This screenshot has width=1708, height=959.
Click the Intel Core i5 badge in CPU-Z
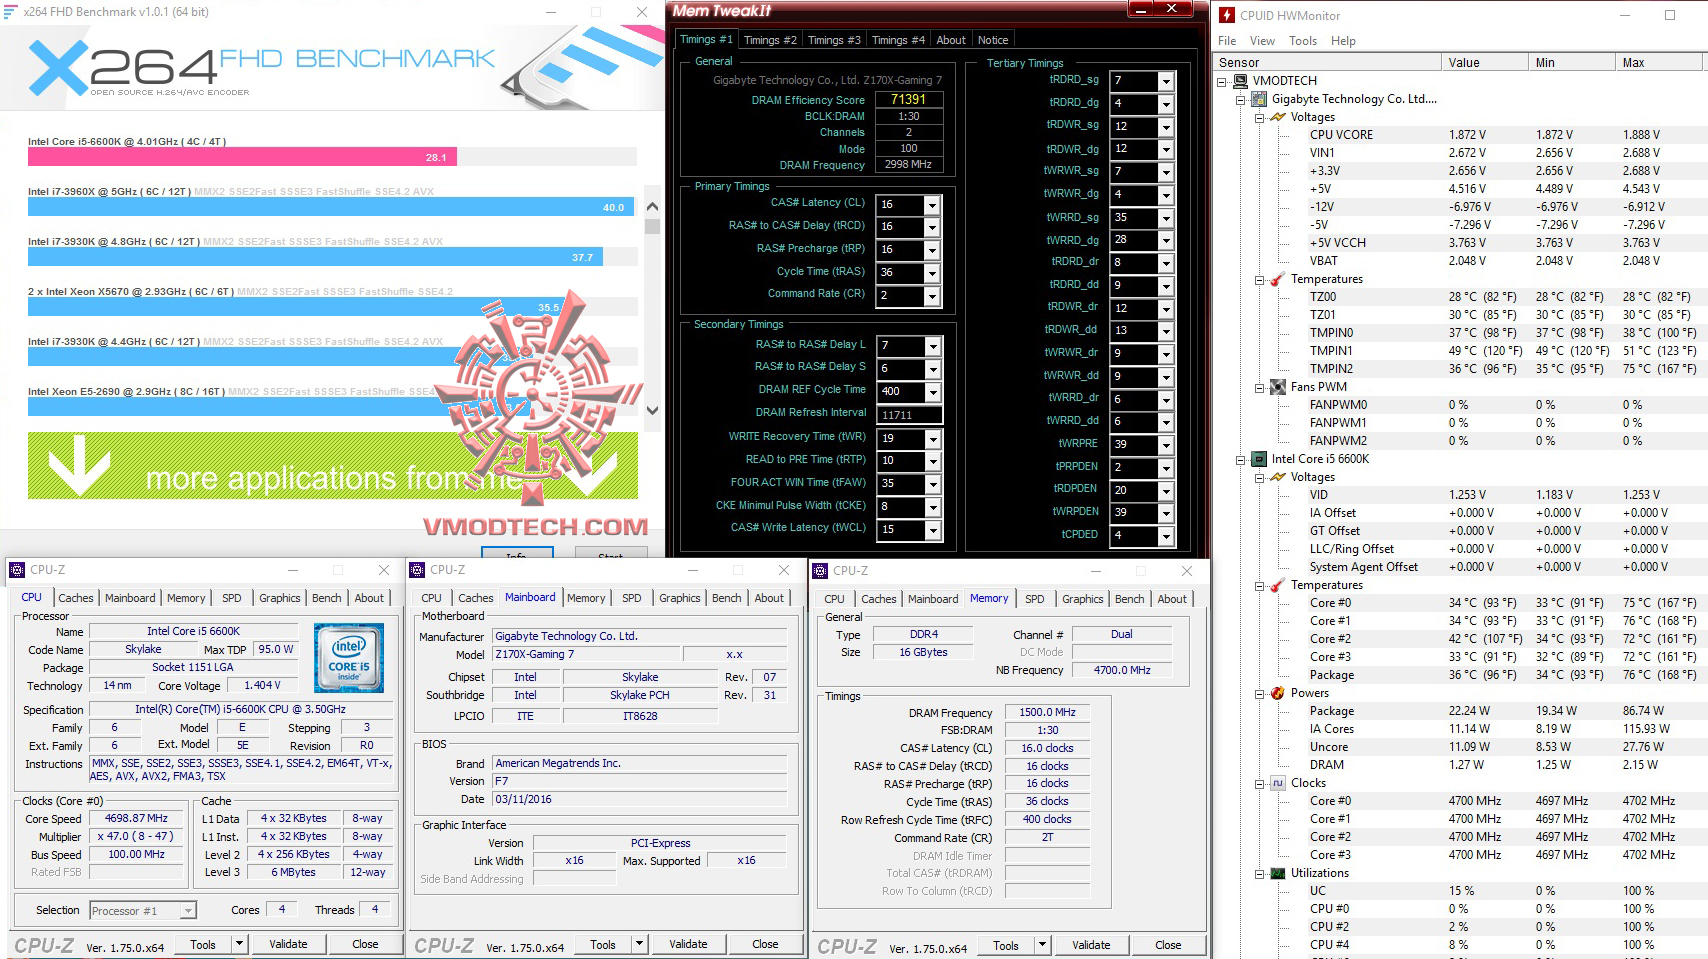348,660
